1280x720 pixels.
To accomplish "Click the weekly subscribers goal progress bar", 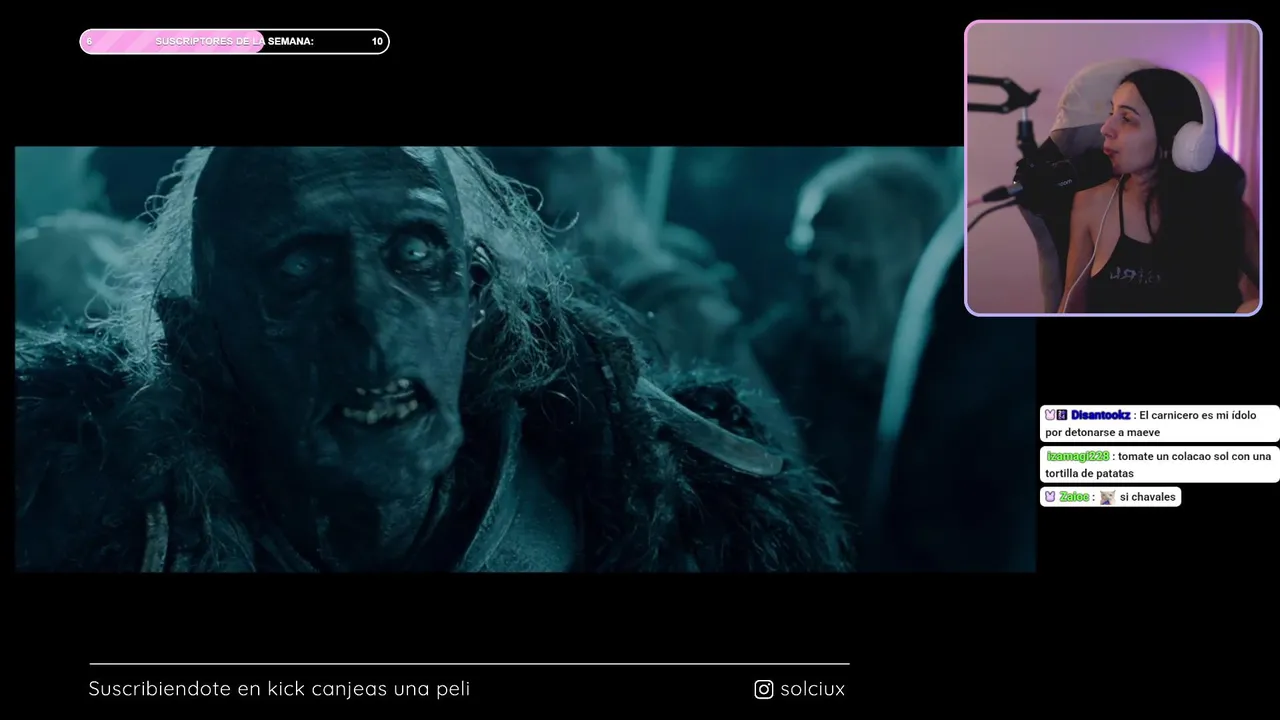I will pyautogui.click(x=234, y=41).
